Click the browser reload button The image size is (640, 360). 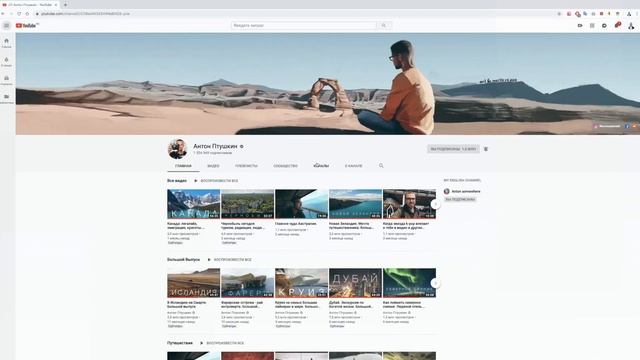coord(19,13)
